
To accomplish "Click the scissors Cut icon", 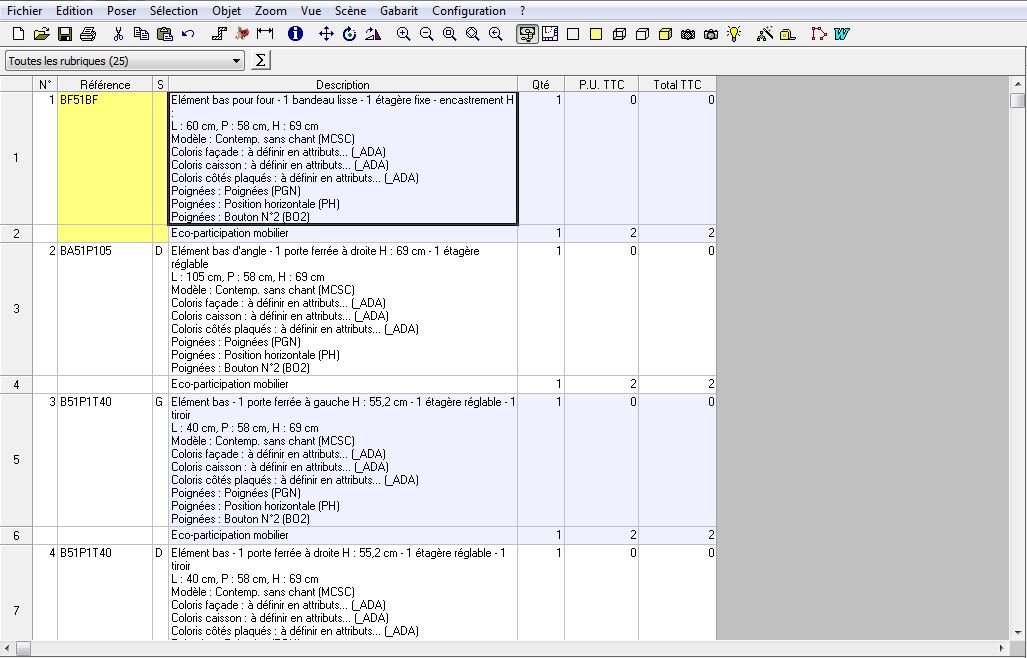I will [x=118, y=34].
